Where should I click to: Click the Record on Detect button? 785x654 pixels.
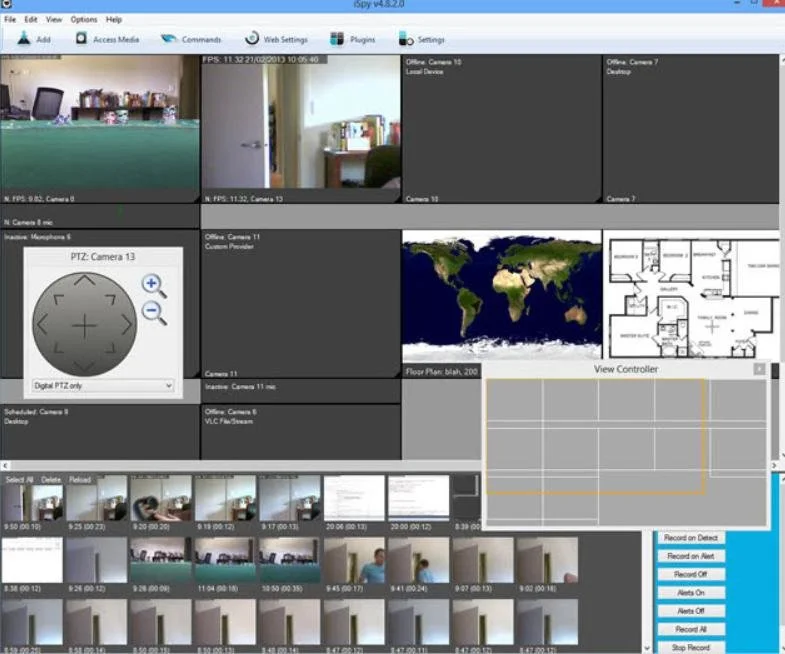pos(691,538)
